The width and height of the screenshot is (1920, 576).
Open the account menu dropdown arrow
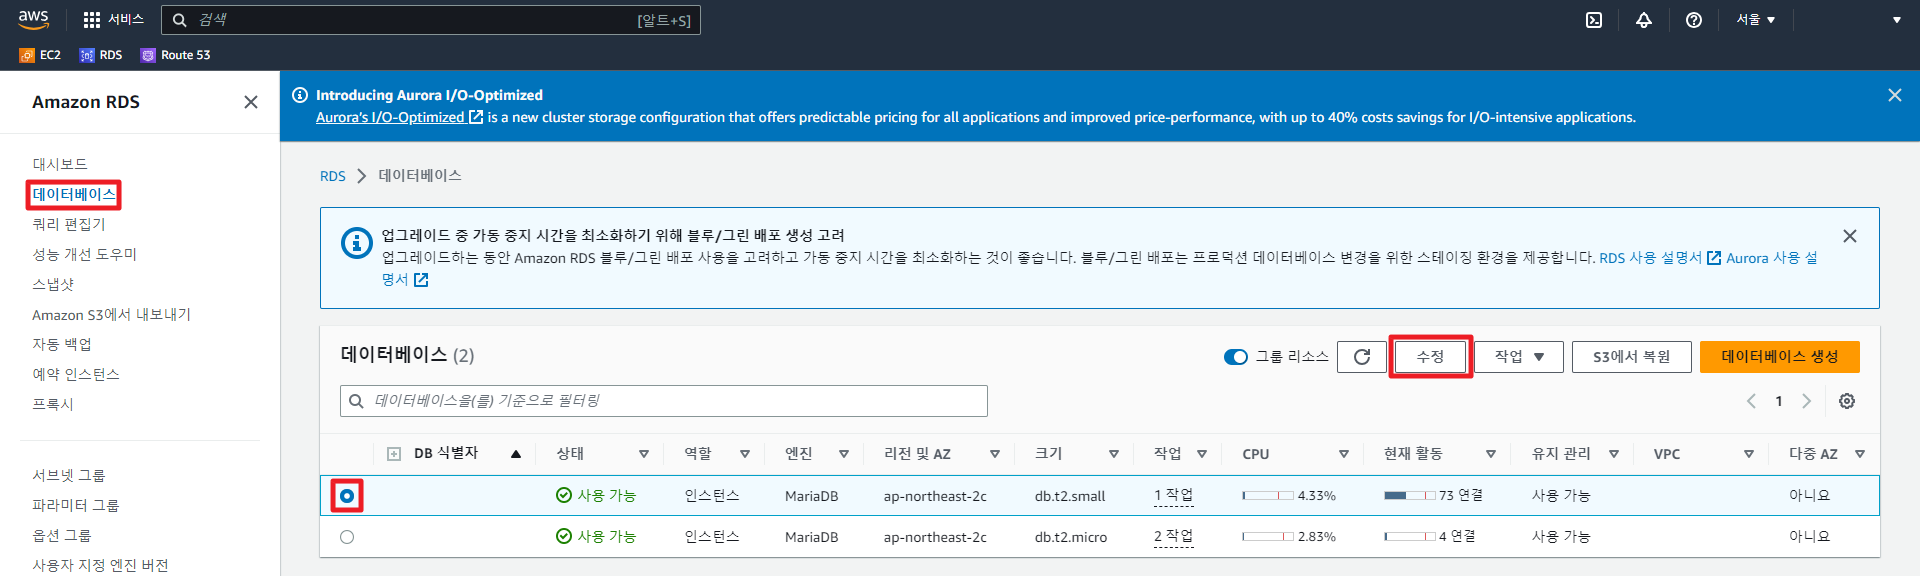pos(1897,20)
